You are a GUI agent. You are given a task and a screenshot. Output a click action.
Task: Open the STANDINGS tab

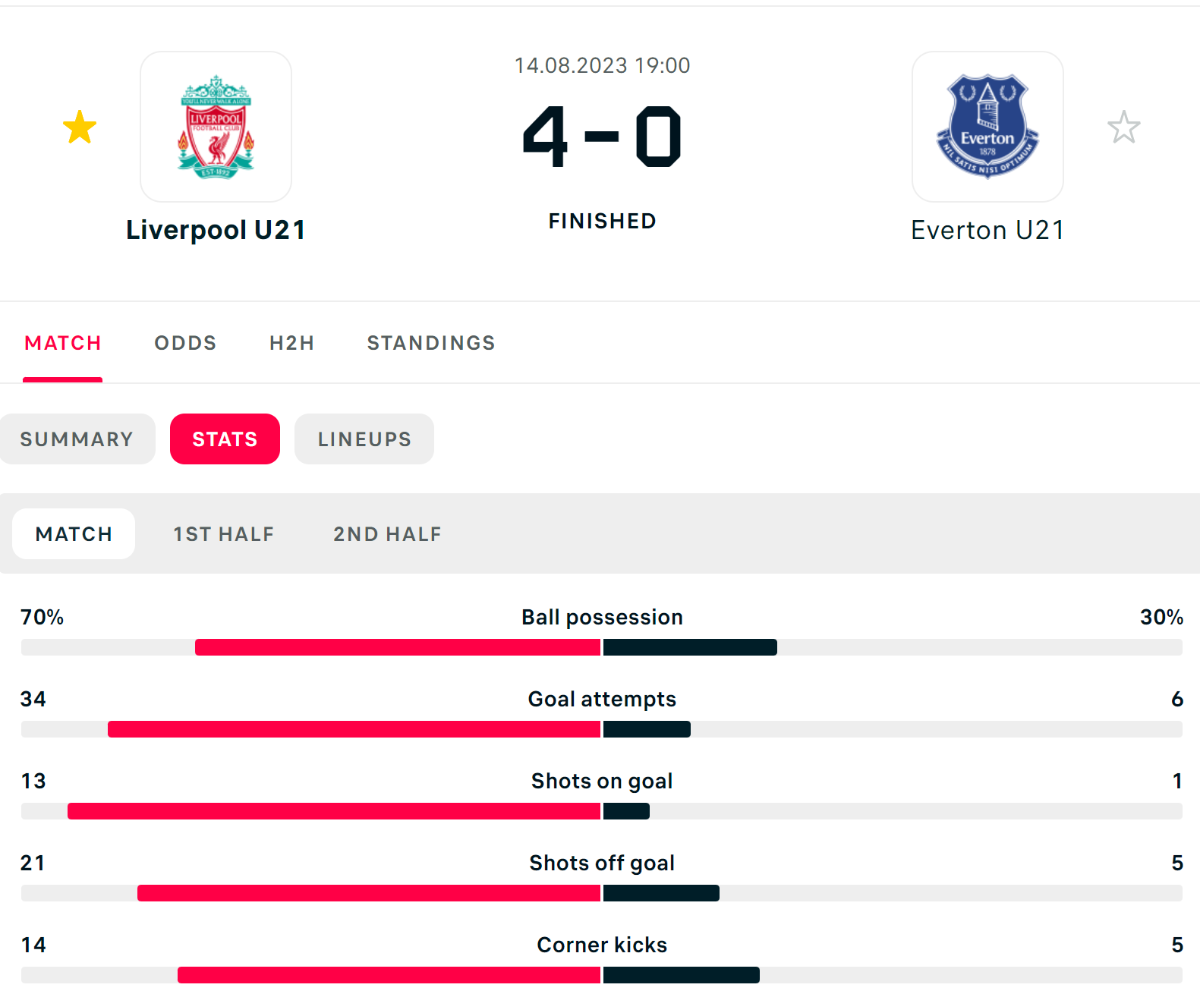click(431, 343)
